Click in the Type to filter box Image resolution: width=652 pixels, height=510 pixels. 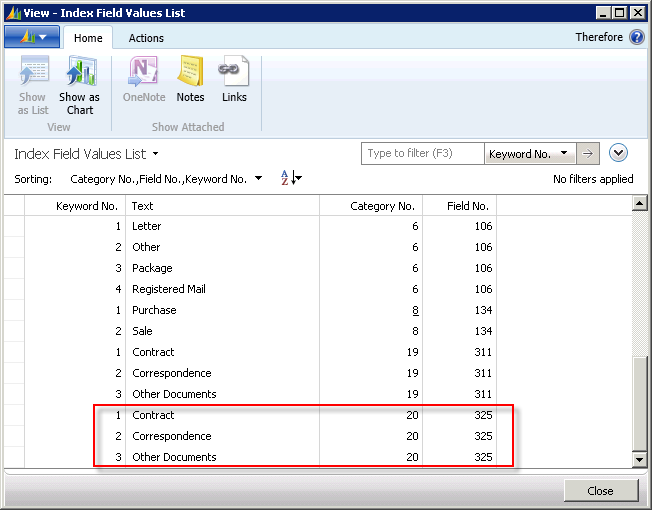click(x=422, y=154)
